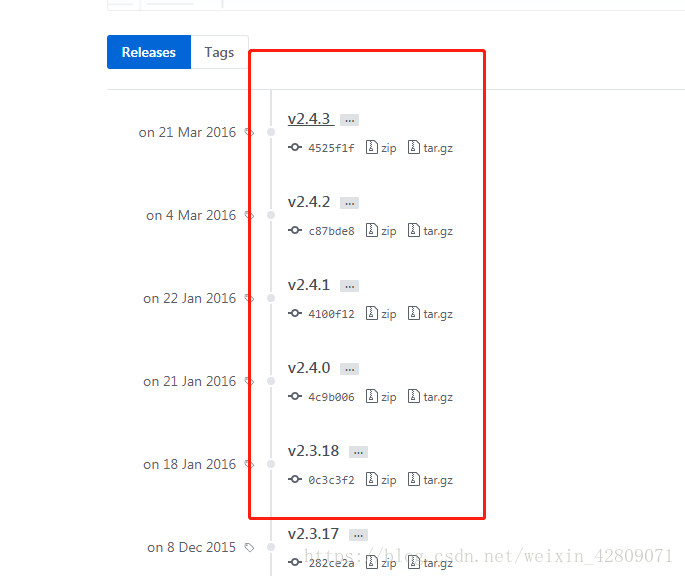Click the zip file icon for v2.4.2
The image size is (685, 576).
pos(372,230)
